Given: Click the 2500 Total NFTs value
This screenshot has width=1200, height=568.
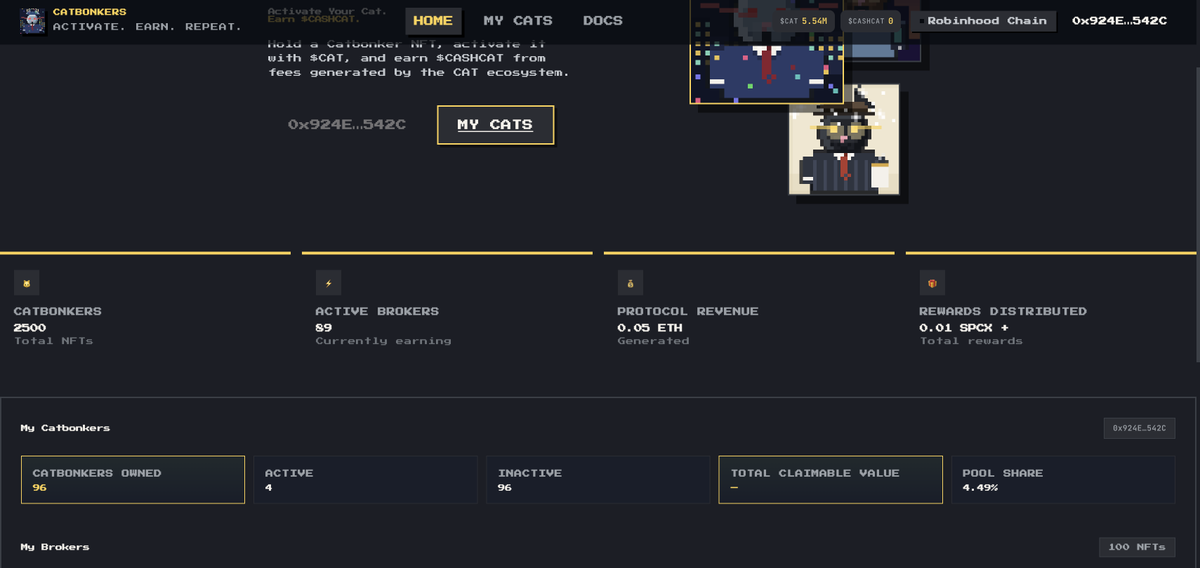Looking at the screenshot, I should click(x=30, y=327).
